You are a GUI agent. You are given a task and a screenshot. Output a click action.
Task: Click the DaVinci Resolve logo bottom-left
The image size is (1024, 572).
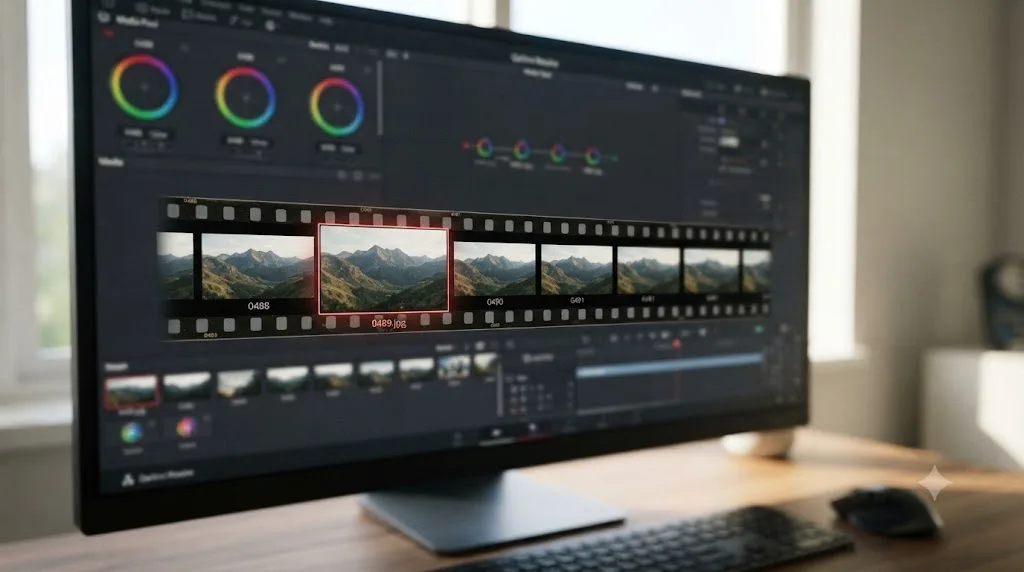(128, 480)
